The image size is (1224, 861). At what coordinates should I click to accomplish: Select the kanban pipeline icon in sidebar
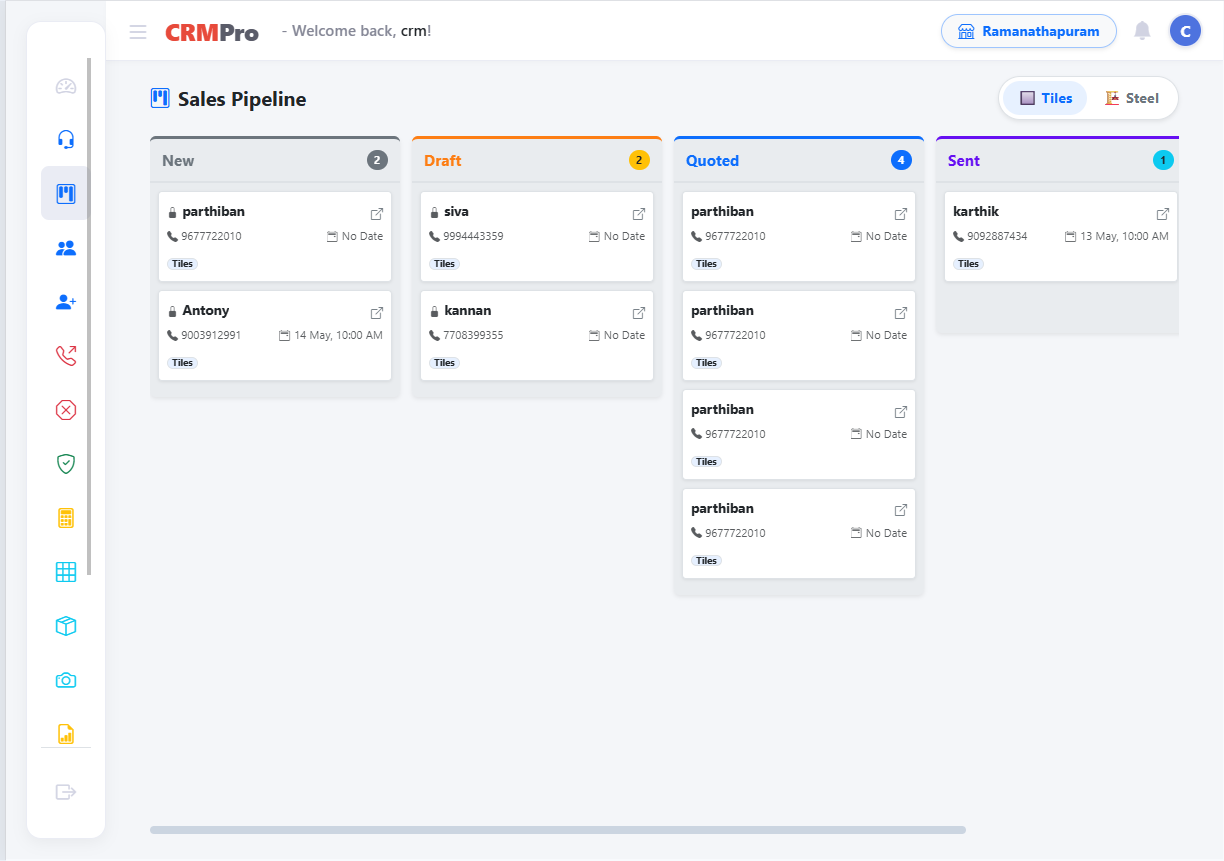click(66, 193)
